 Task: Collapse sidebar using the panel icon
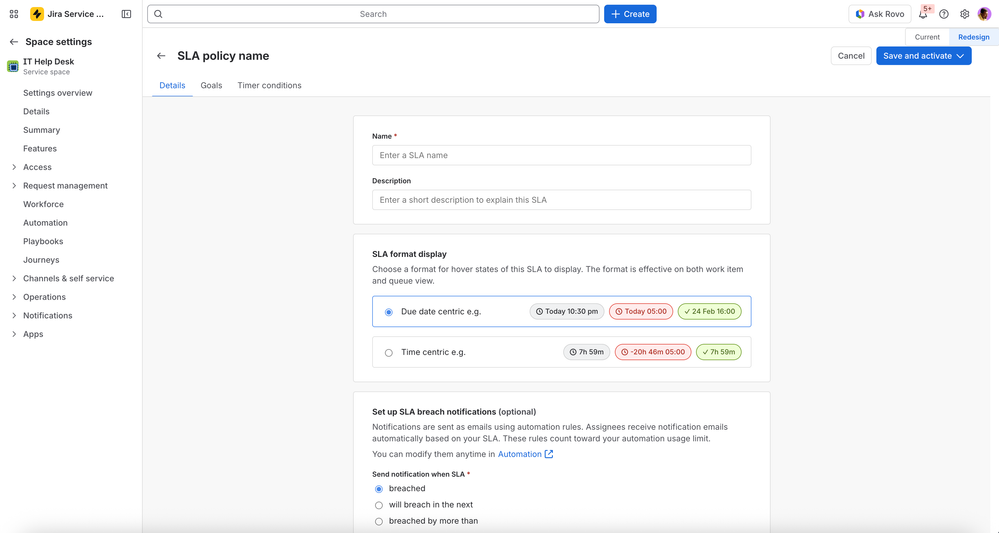coord(126,14)
